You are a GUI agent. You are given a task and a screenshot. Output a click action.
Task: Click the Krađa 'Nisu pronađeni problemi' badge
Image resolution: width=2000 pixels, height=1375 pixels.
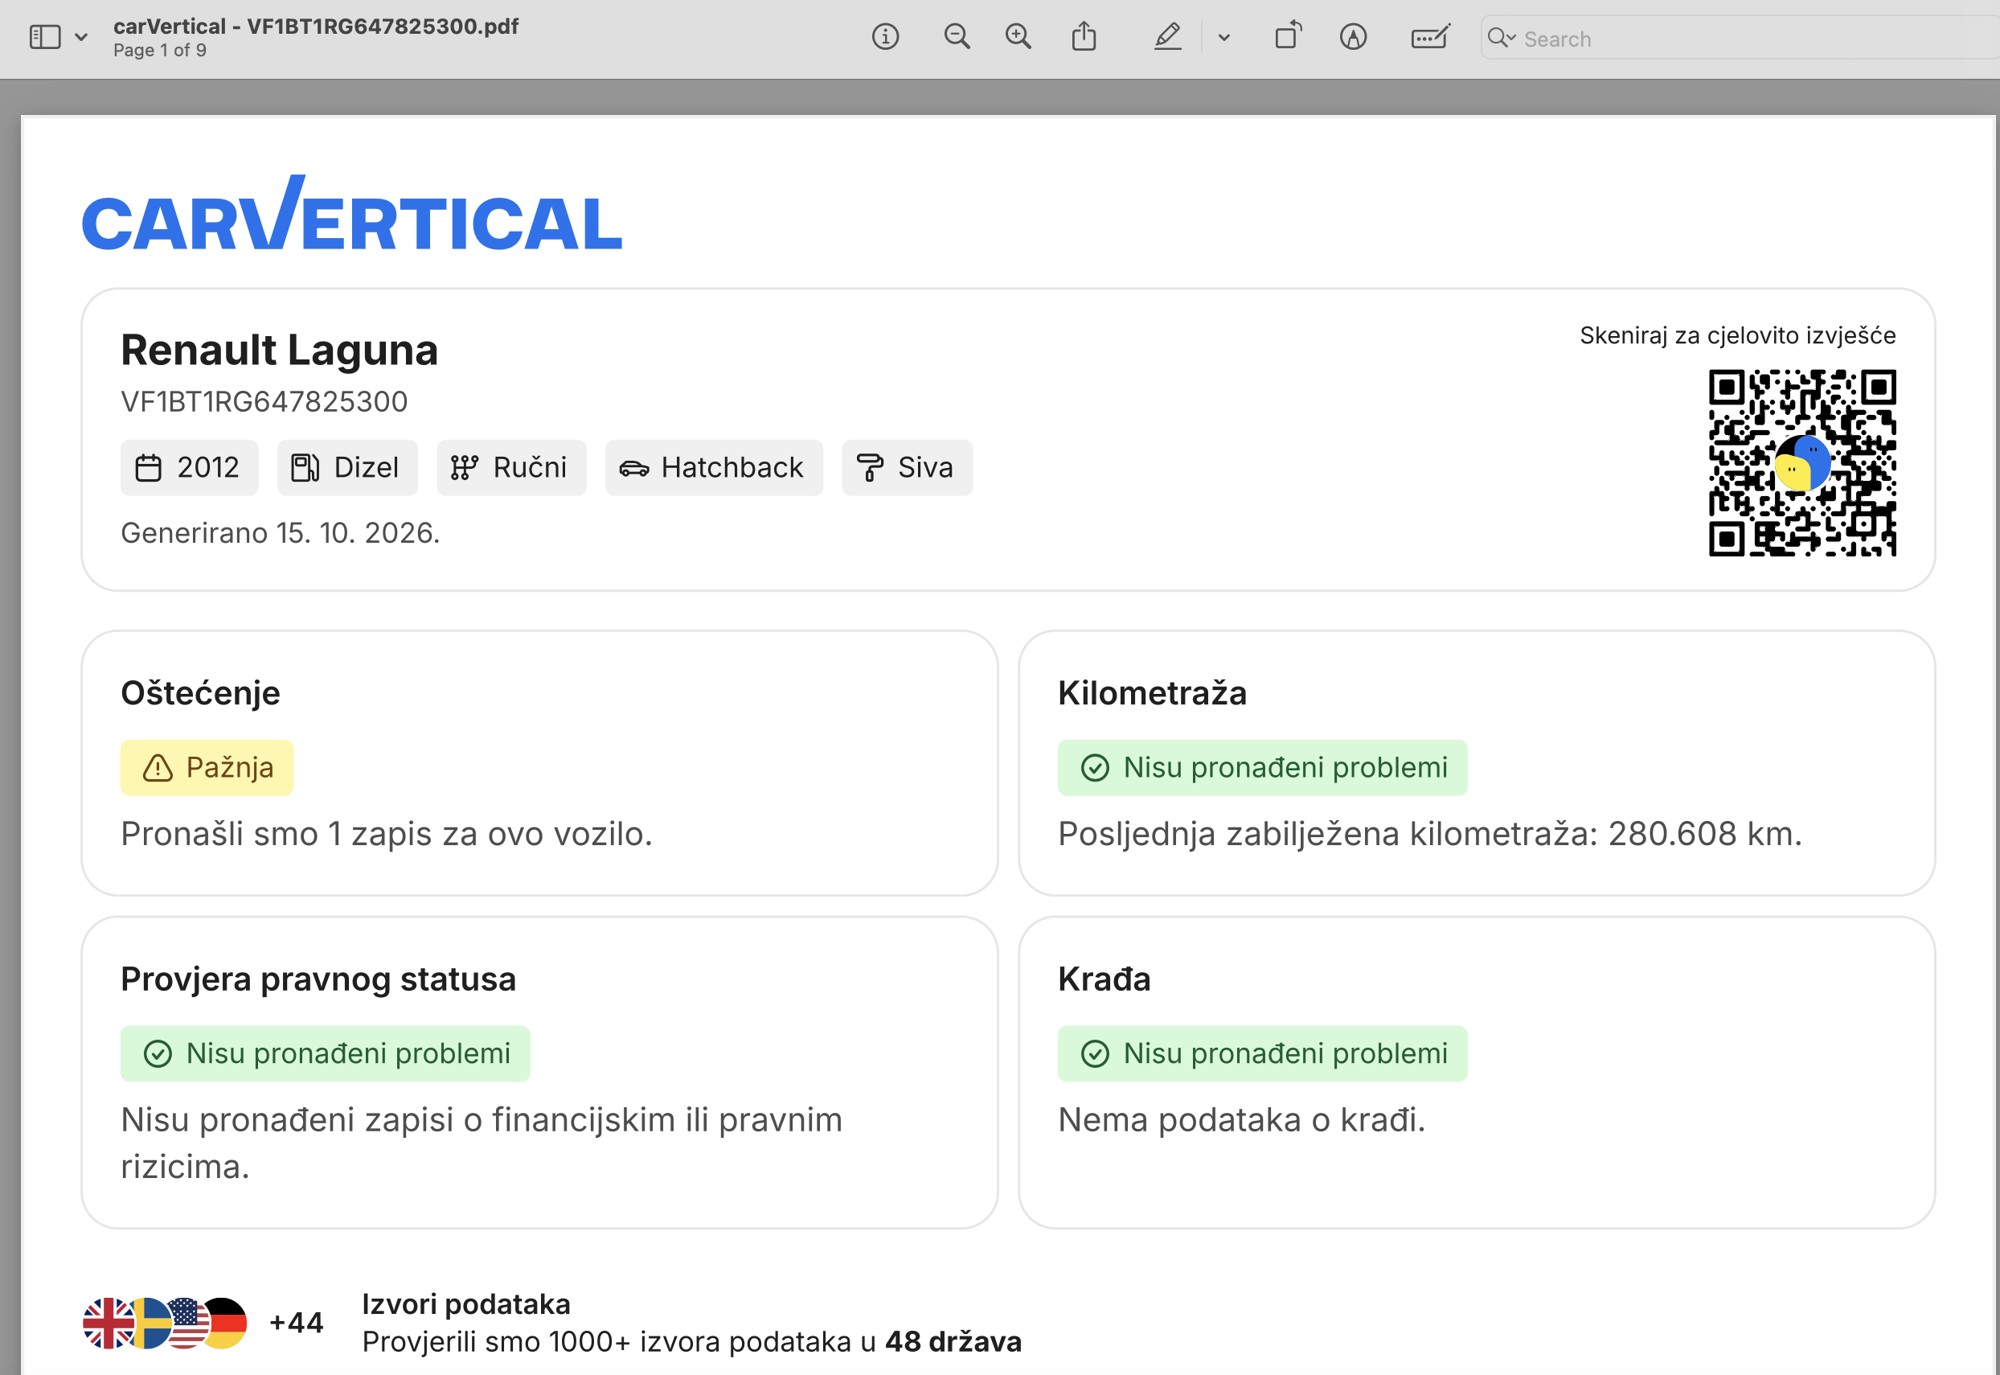pyautogui.click(x=1262, y=1053)
